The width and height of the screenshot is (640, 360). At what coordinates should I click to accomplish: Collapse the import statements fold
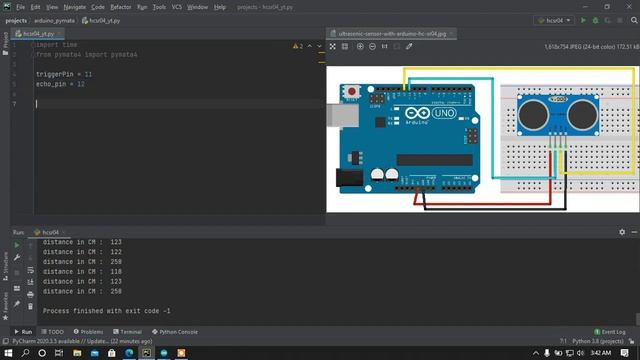coord(33,45)
